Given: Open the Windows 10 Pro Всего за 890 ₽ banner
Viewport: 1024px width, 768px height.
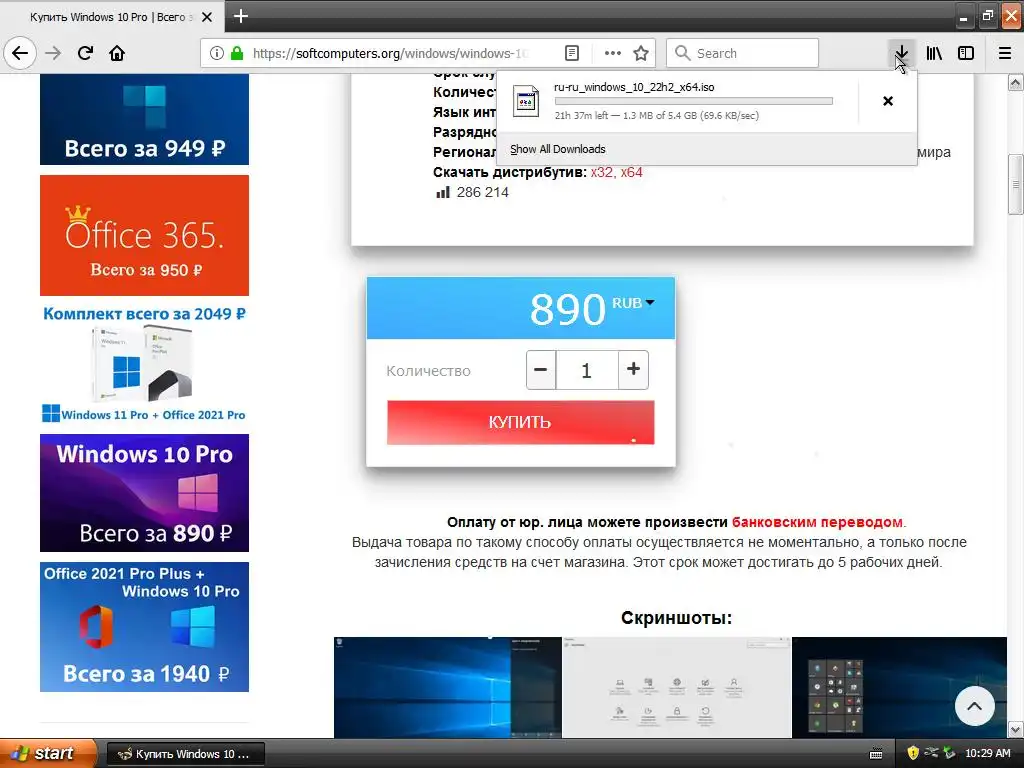Looking at the screenshot, I should click(144, 493).
